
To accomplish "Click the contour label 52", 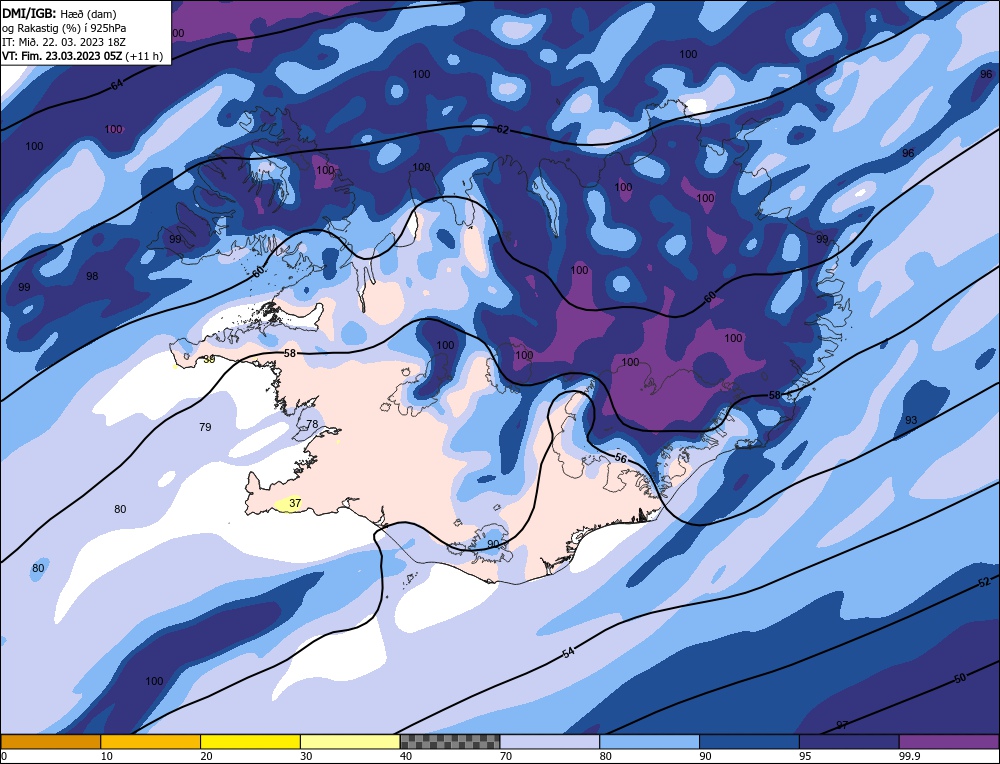I will point(984,582).
